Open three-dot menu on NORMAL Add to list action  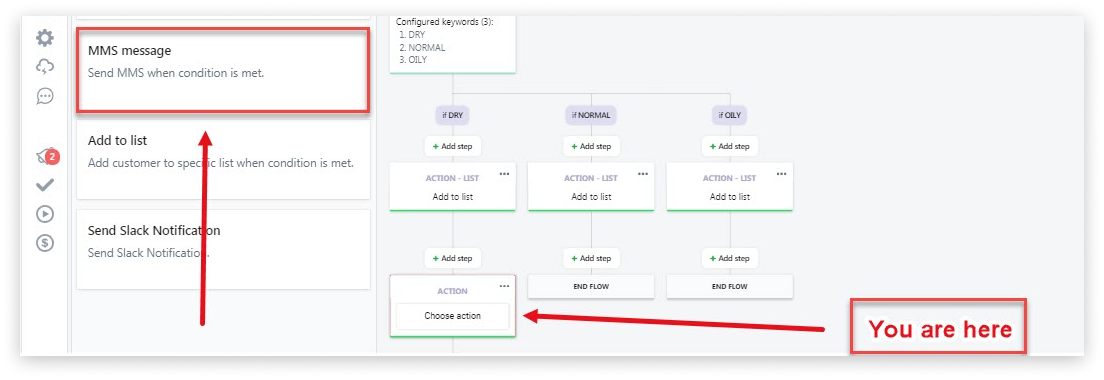[x=643, y=173]
